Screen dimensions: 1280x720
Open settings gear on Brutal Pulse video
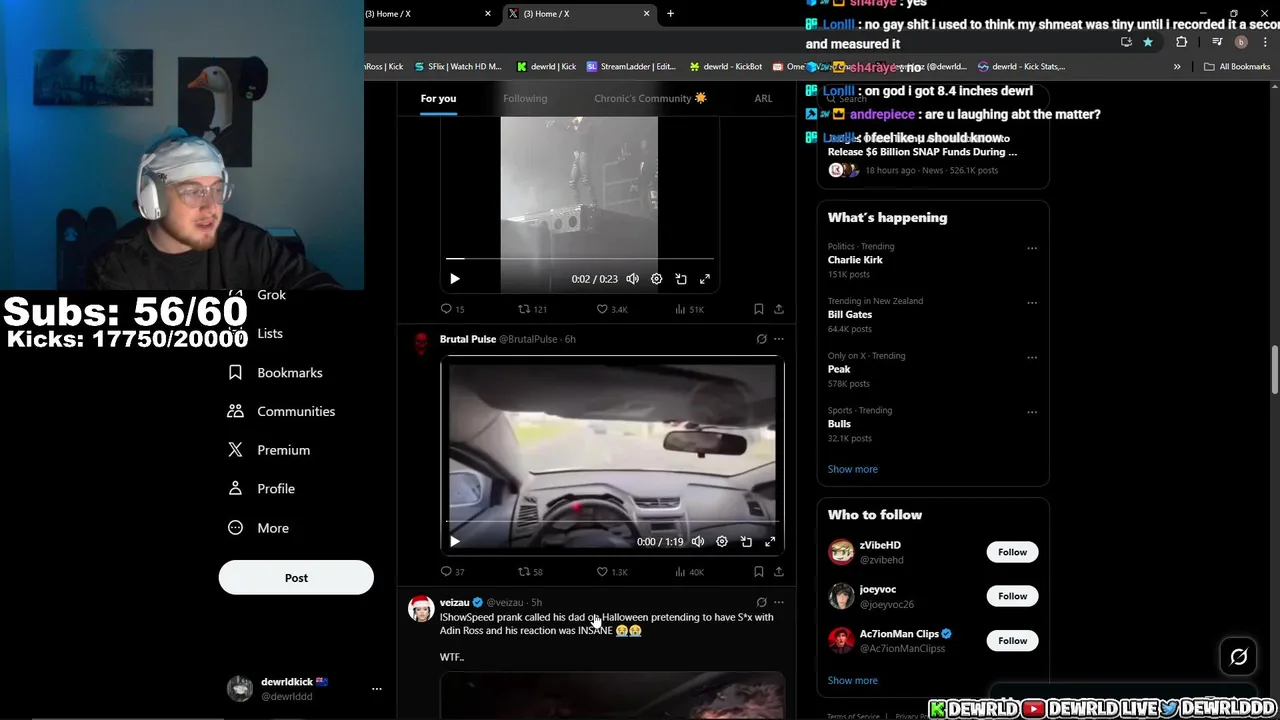pyautogui.click(x=722, y=542)
